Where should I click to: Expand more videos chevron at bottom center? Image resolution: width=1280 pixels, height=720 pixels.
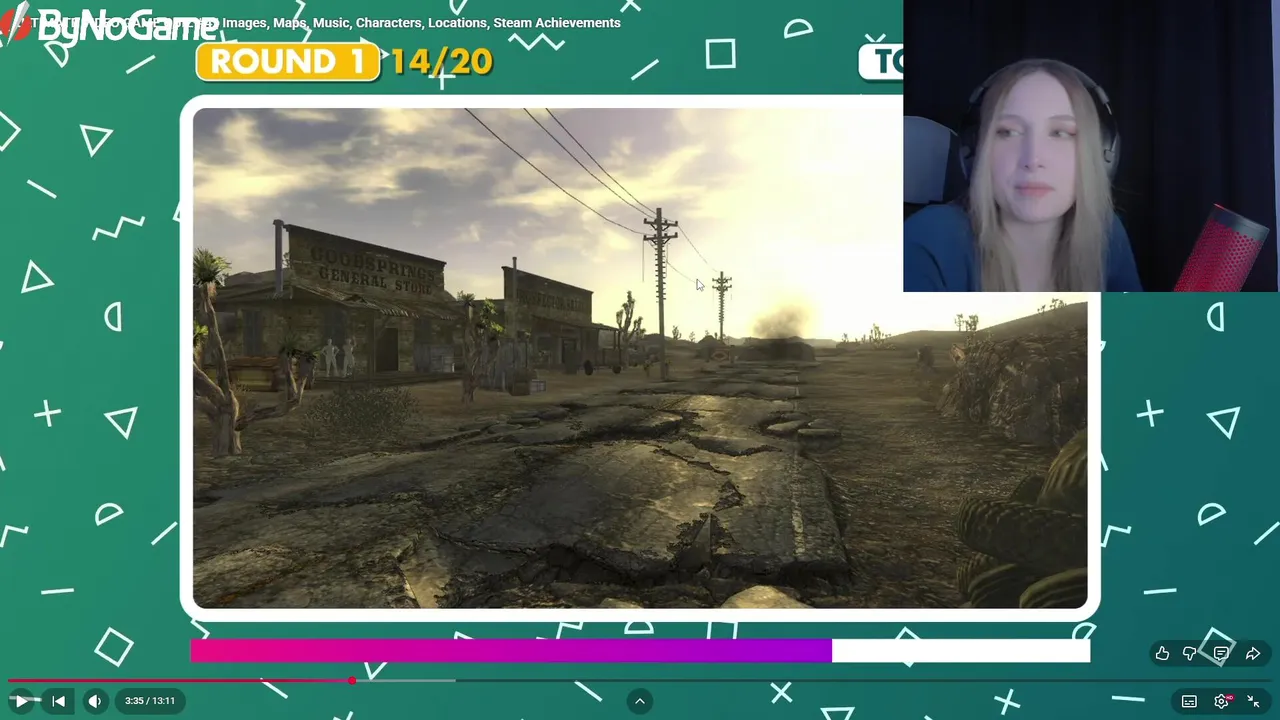640,701
